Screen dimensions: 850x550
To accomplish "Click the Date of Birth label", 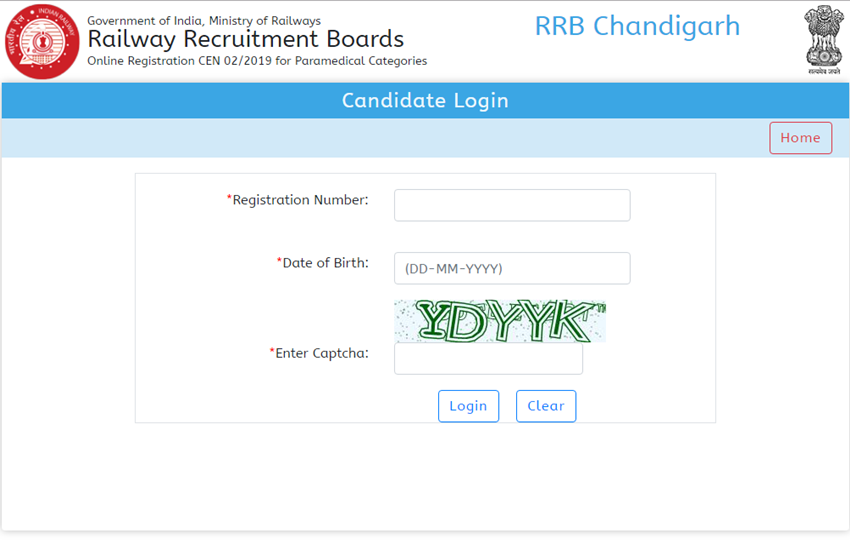I will tap(325, 263).
